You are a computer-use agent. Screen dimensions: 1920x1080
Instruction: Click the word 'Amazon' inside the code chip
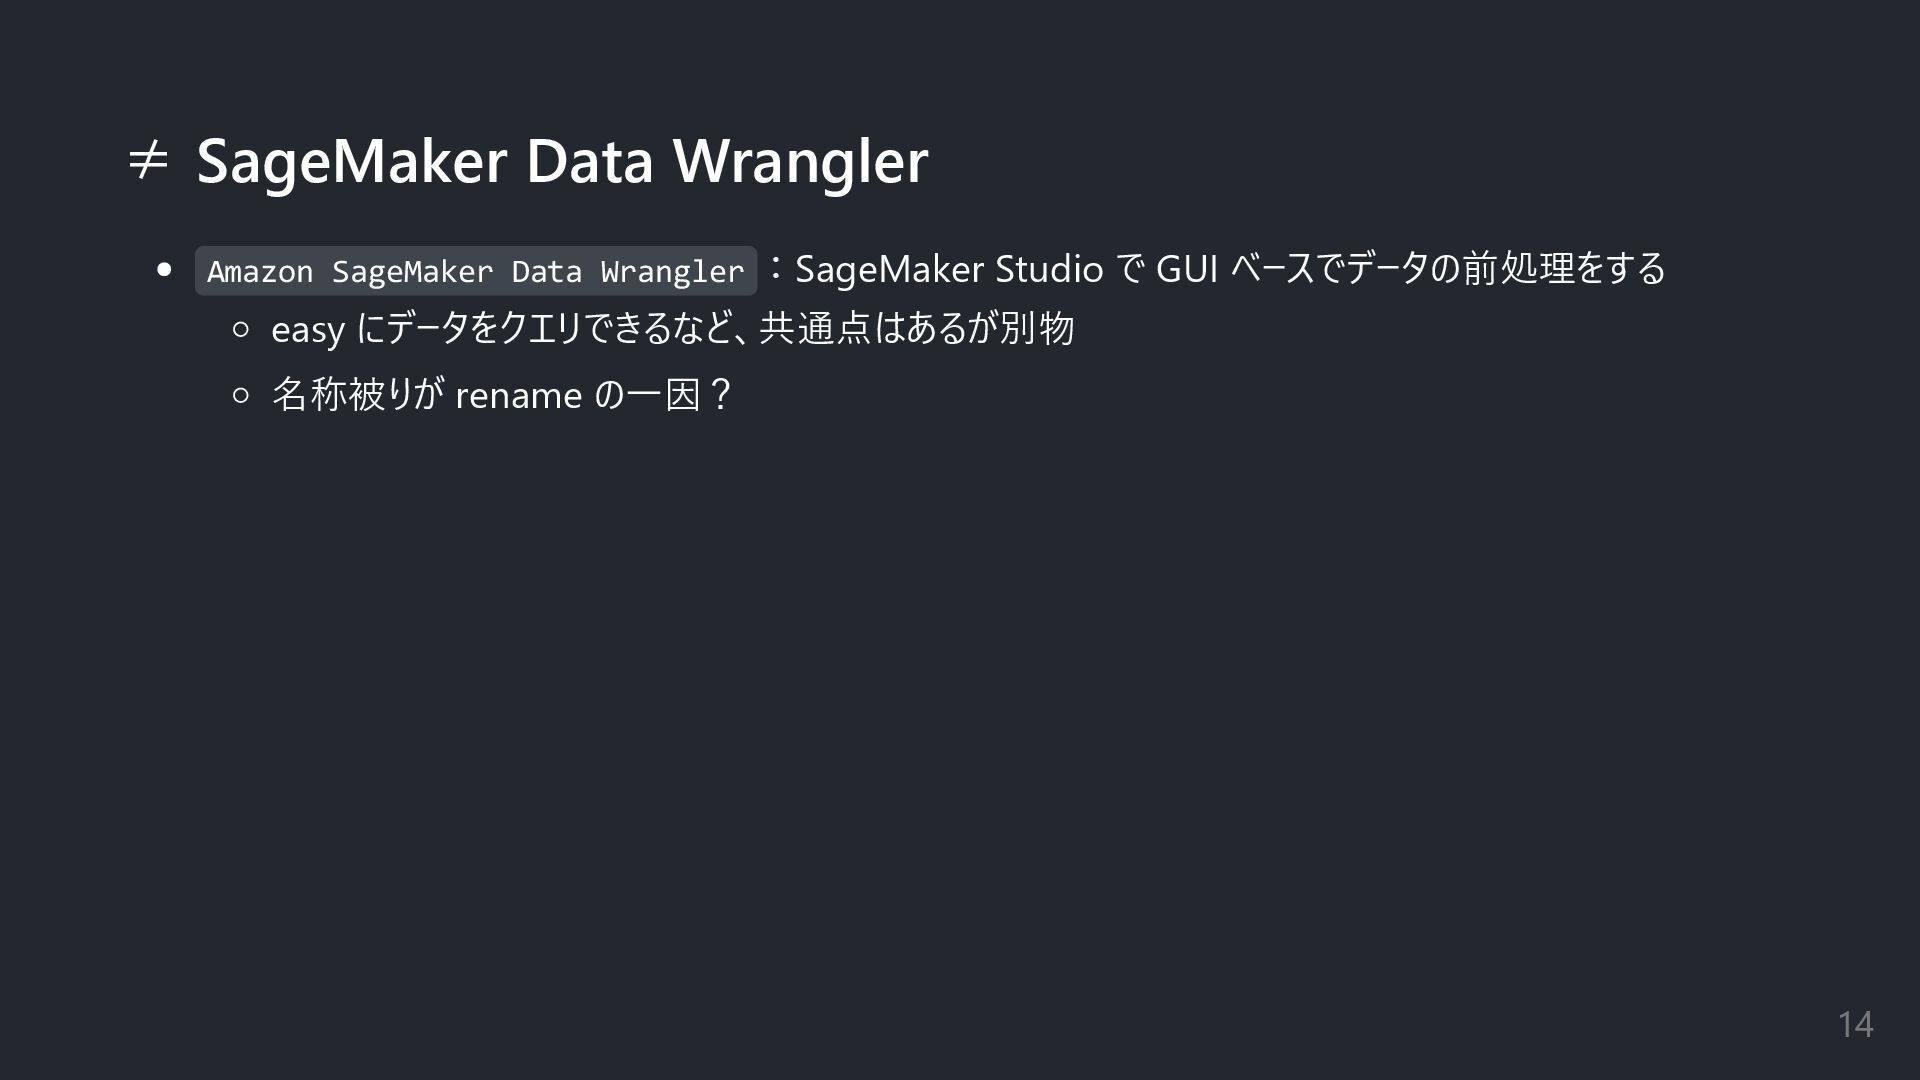(x=260, y=271)
